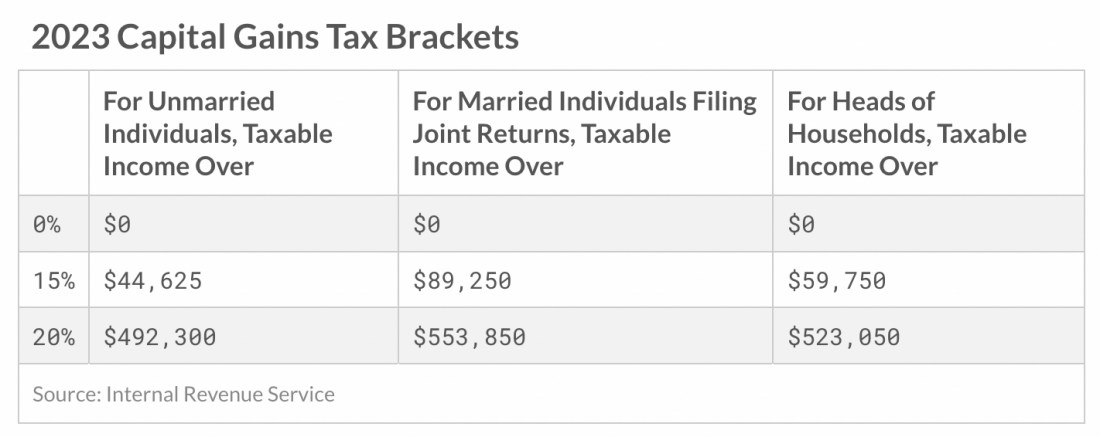
Task: Click the 20% rate row label
Action: click(x=54, y=337)
